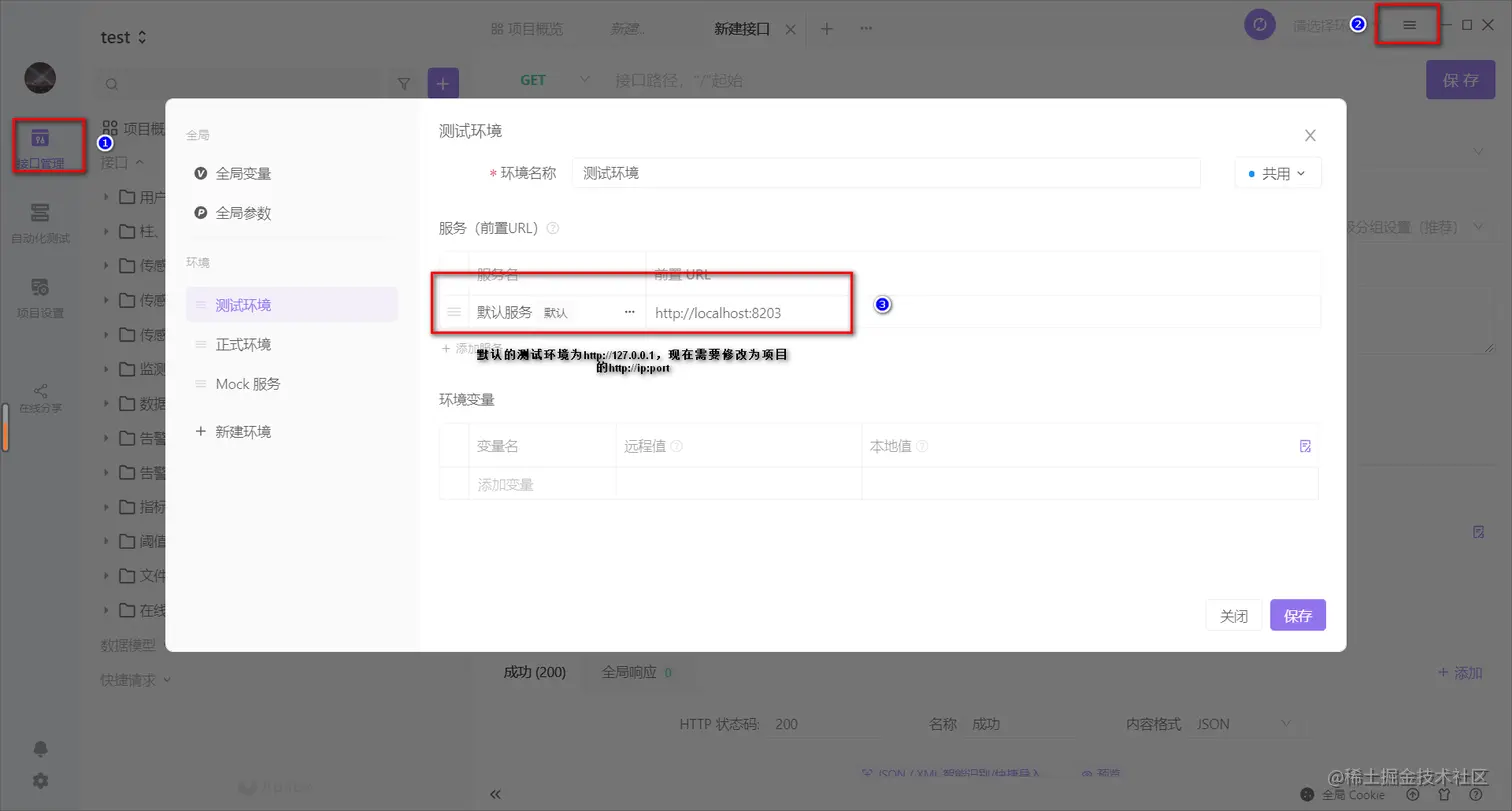Viewport: 1512px width, 811px height.
Task: Open the 共用 sharing dropdown
Action: click(1278, 173)
